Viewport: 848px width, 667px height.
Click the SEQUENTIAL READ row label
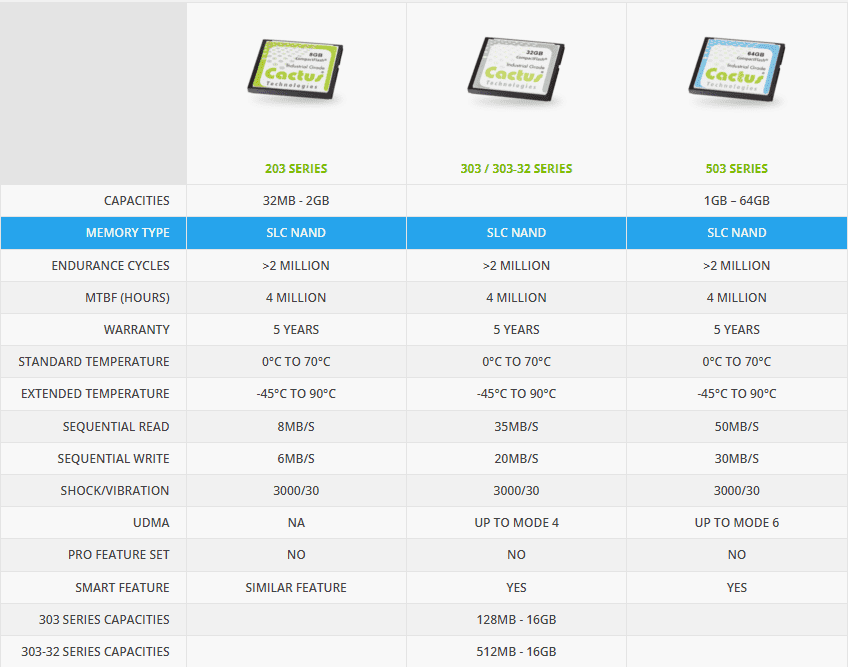coord(116,426)
